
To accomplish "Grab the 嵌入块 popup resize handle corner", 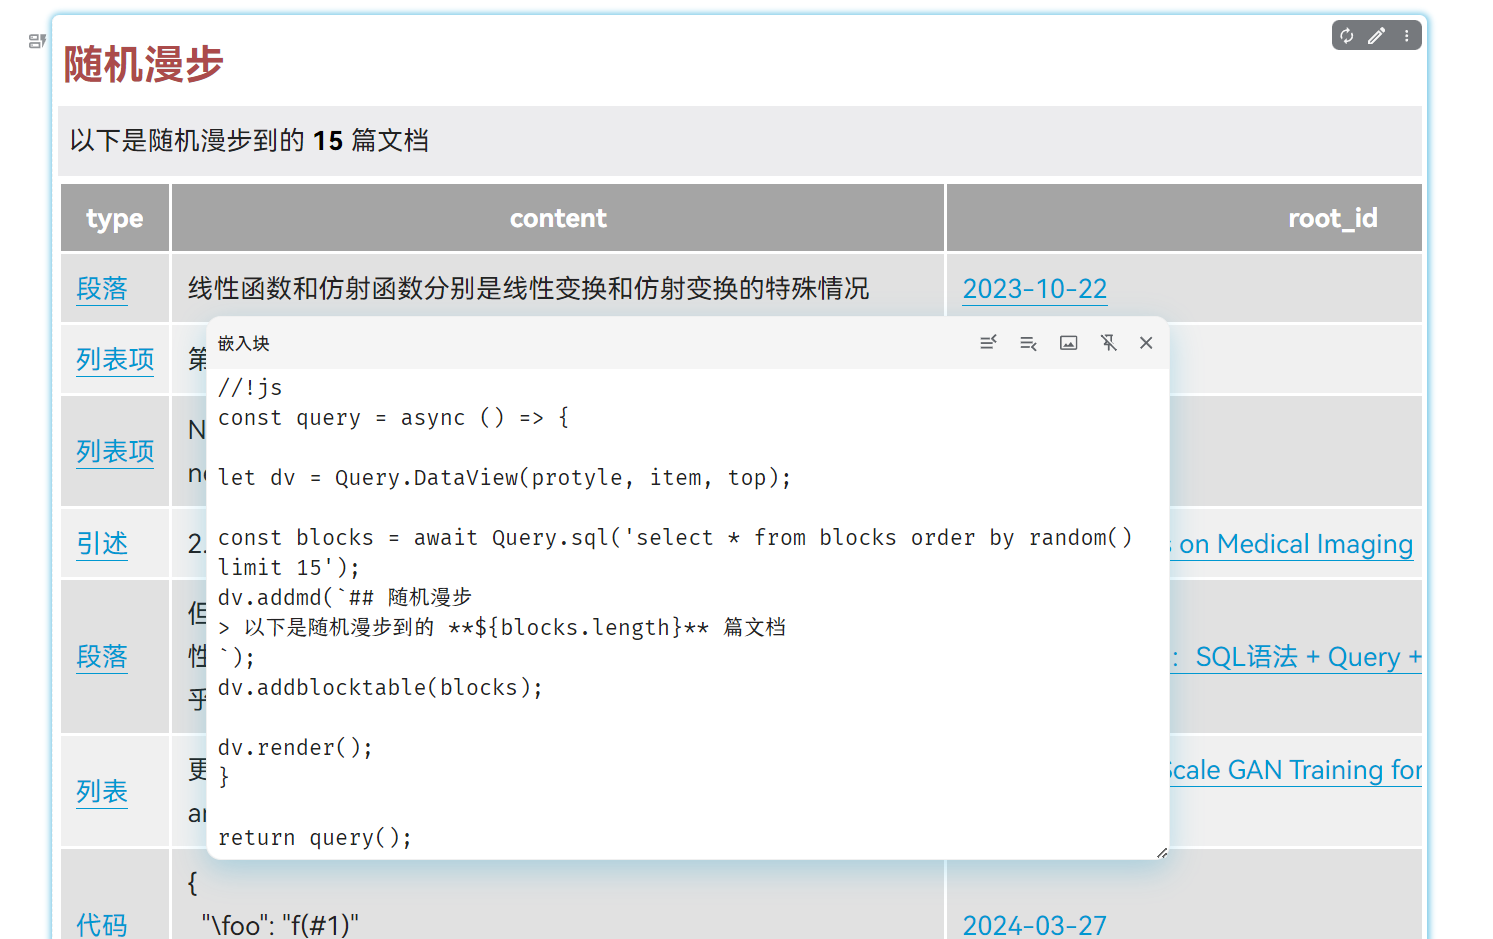I will coord(1161,852).
